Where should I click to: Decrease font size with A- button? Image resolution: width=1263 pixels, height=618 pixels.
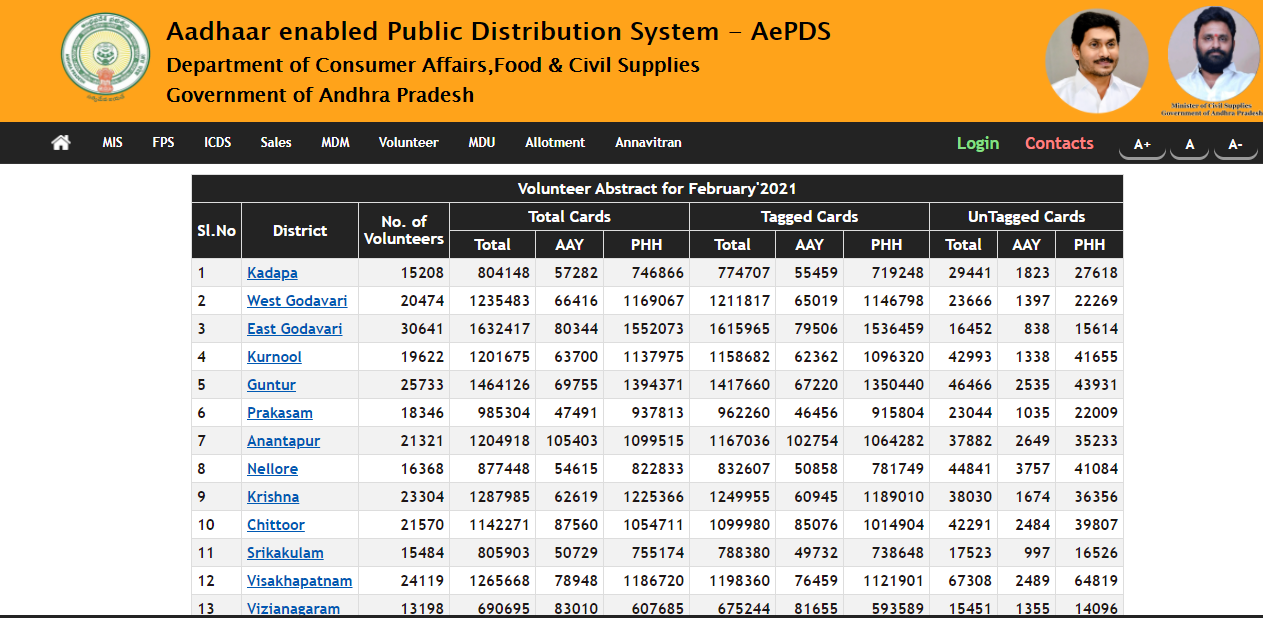pyautogui.click(x=1235, y=145)
